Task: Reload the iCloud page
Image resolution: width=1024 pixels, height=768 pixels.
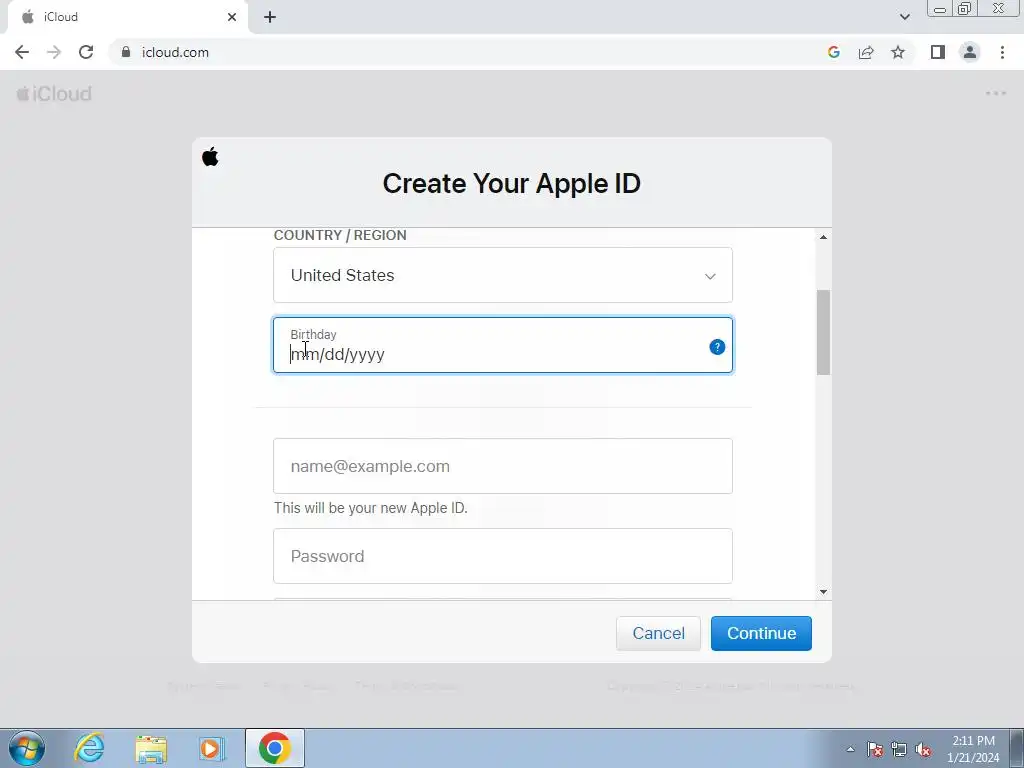Action: point(86,52)
